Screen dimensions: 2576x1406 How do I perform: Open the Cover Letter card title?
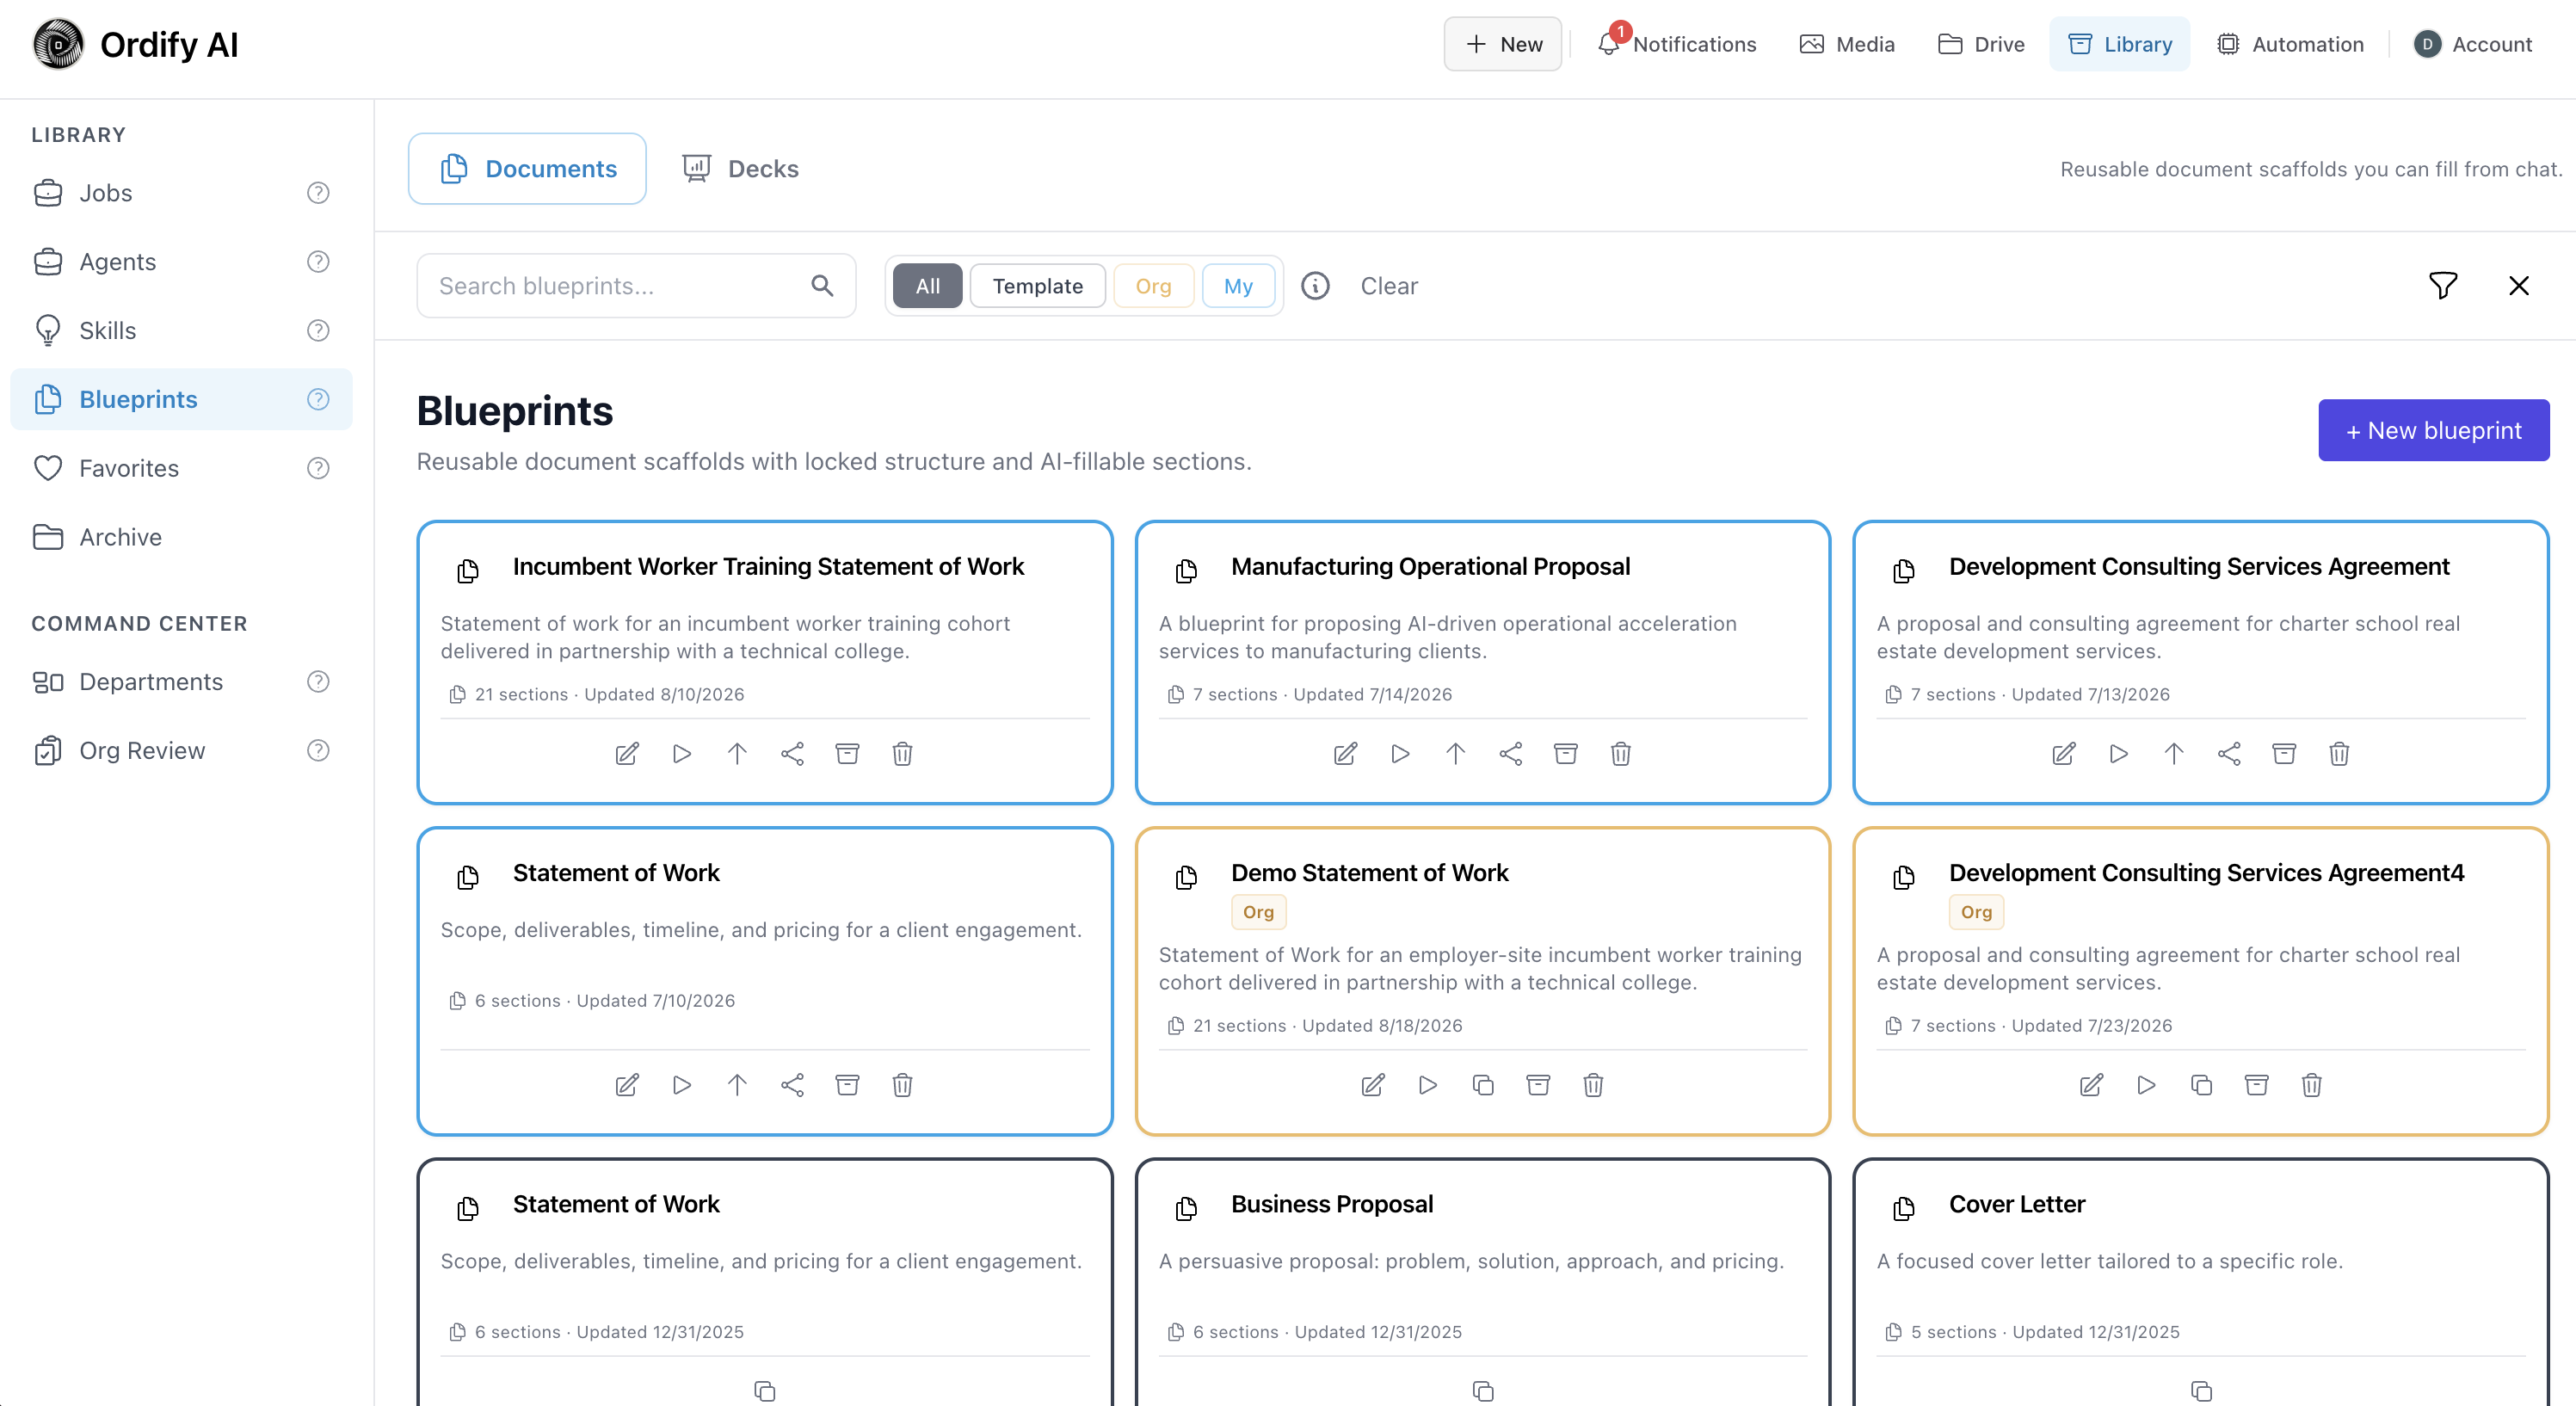click(2016, 1204)
